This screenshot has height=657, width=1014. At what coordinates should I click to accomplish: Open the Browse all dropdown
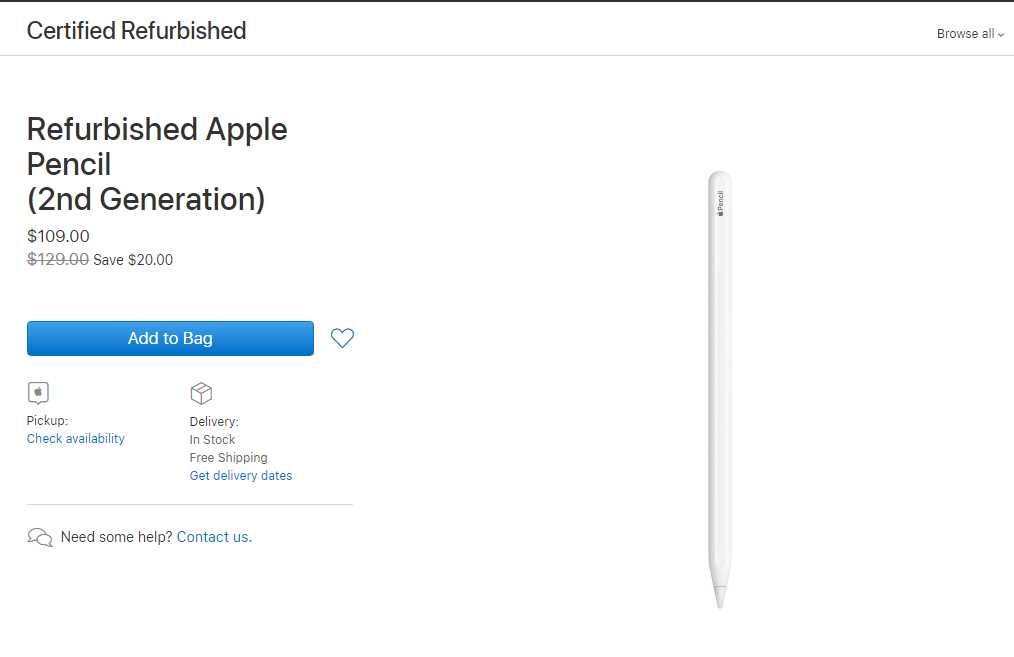coord(970,34)
